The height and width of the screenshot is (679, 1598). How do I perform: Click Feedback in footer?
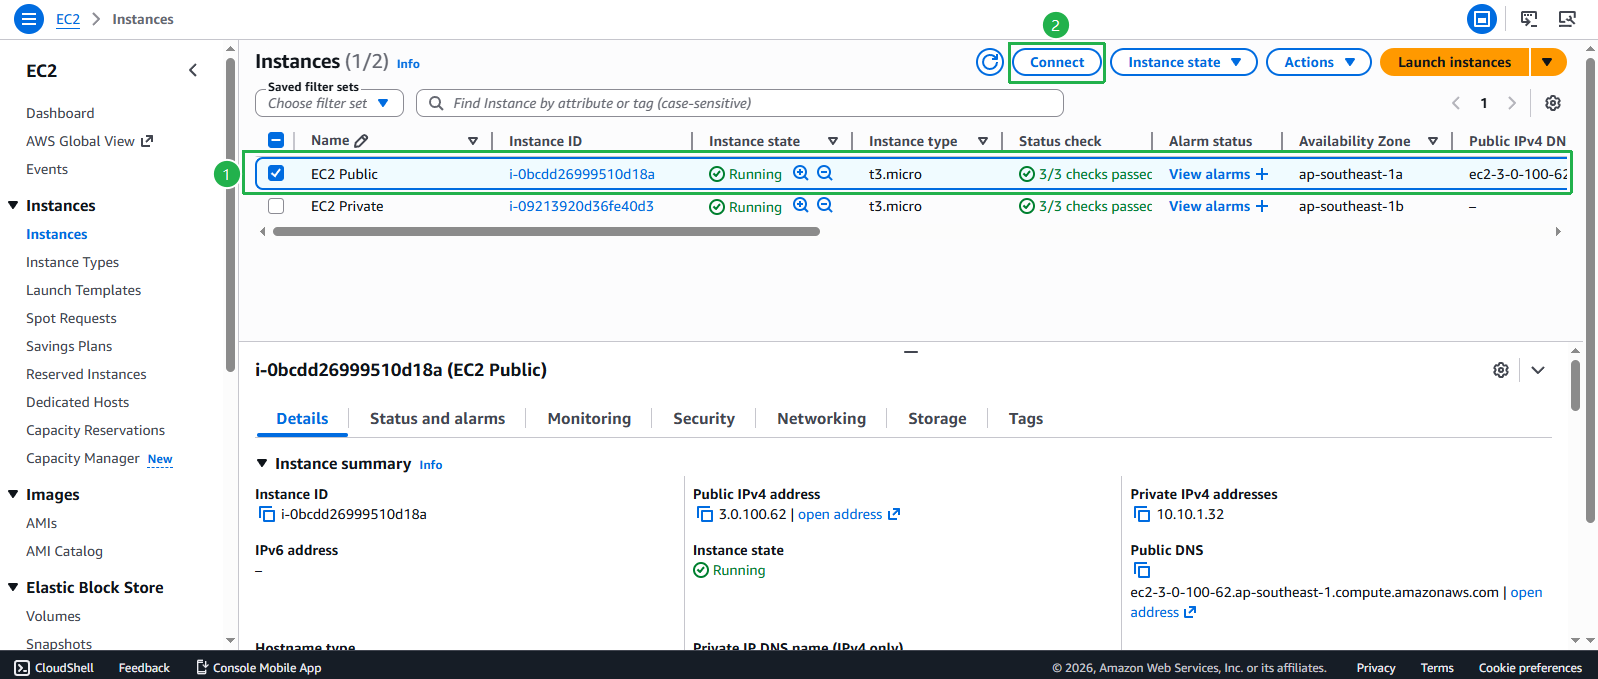point(144,668)
